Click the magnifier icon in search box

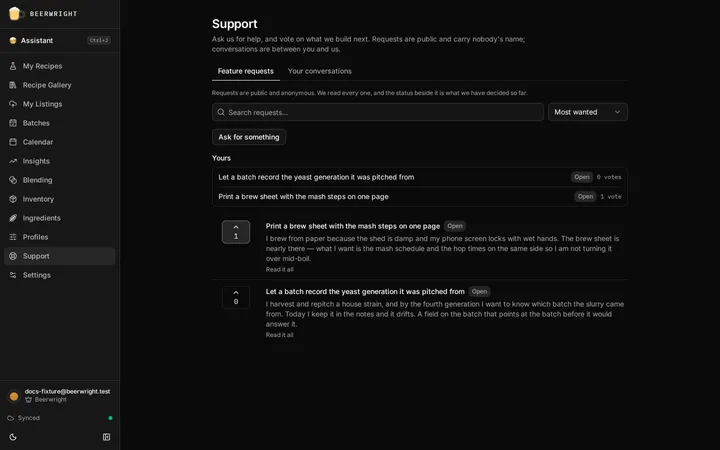pyautogui.click(x=221, y=112)
